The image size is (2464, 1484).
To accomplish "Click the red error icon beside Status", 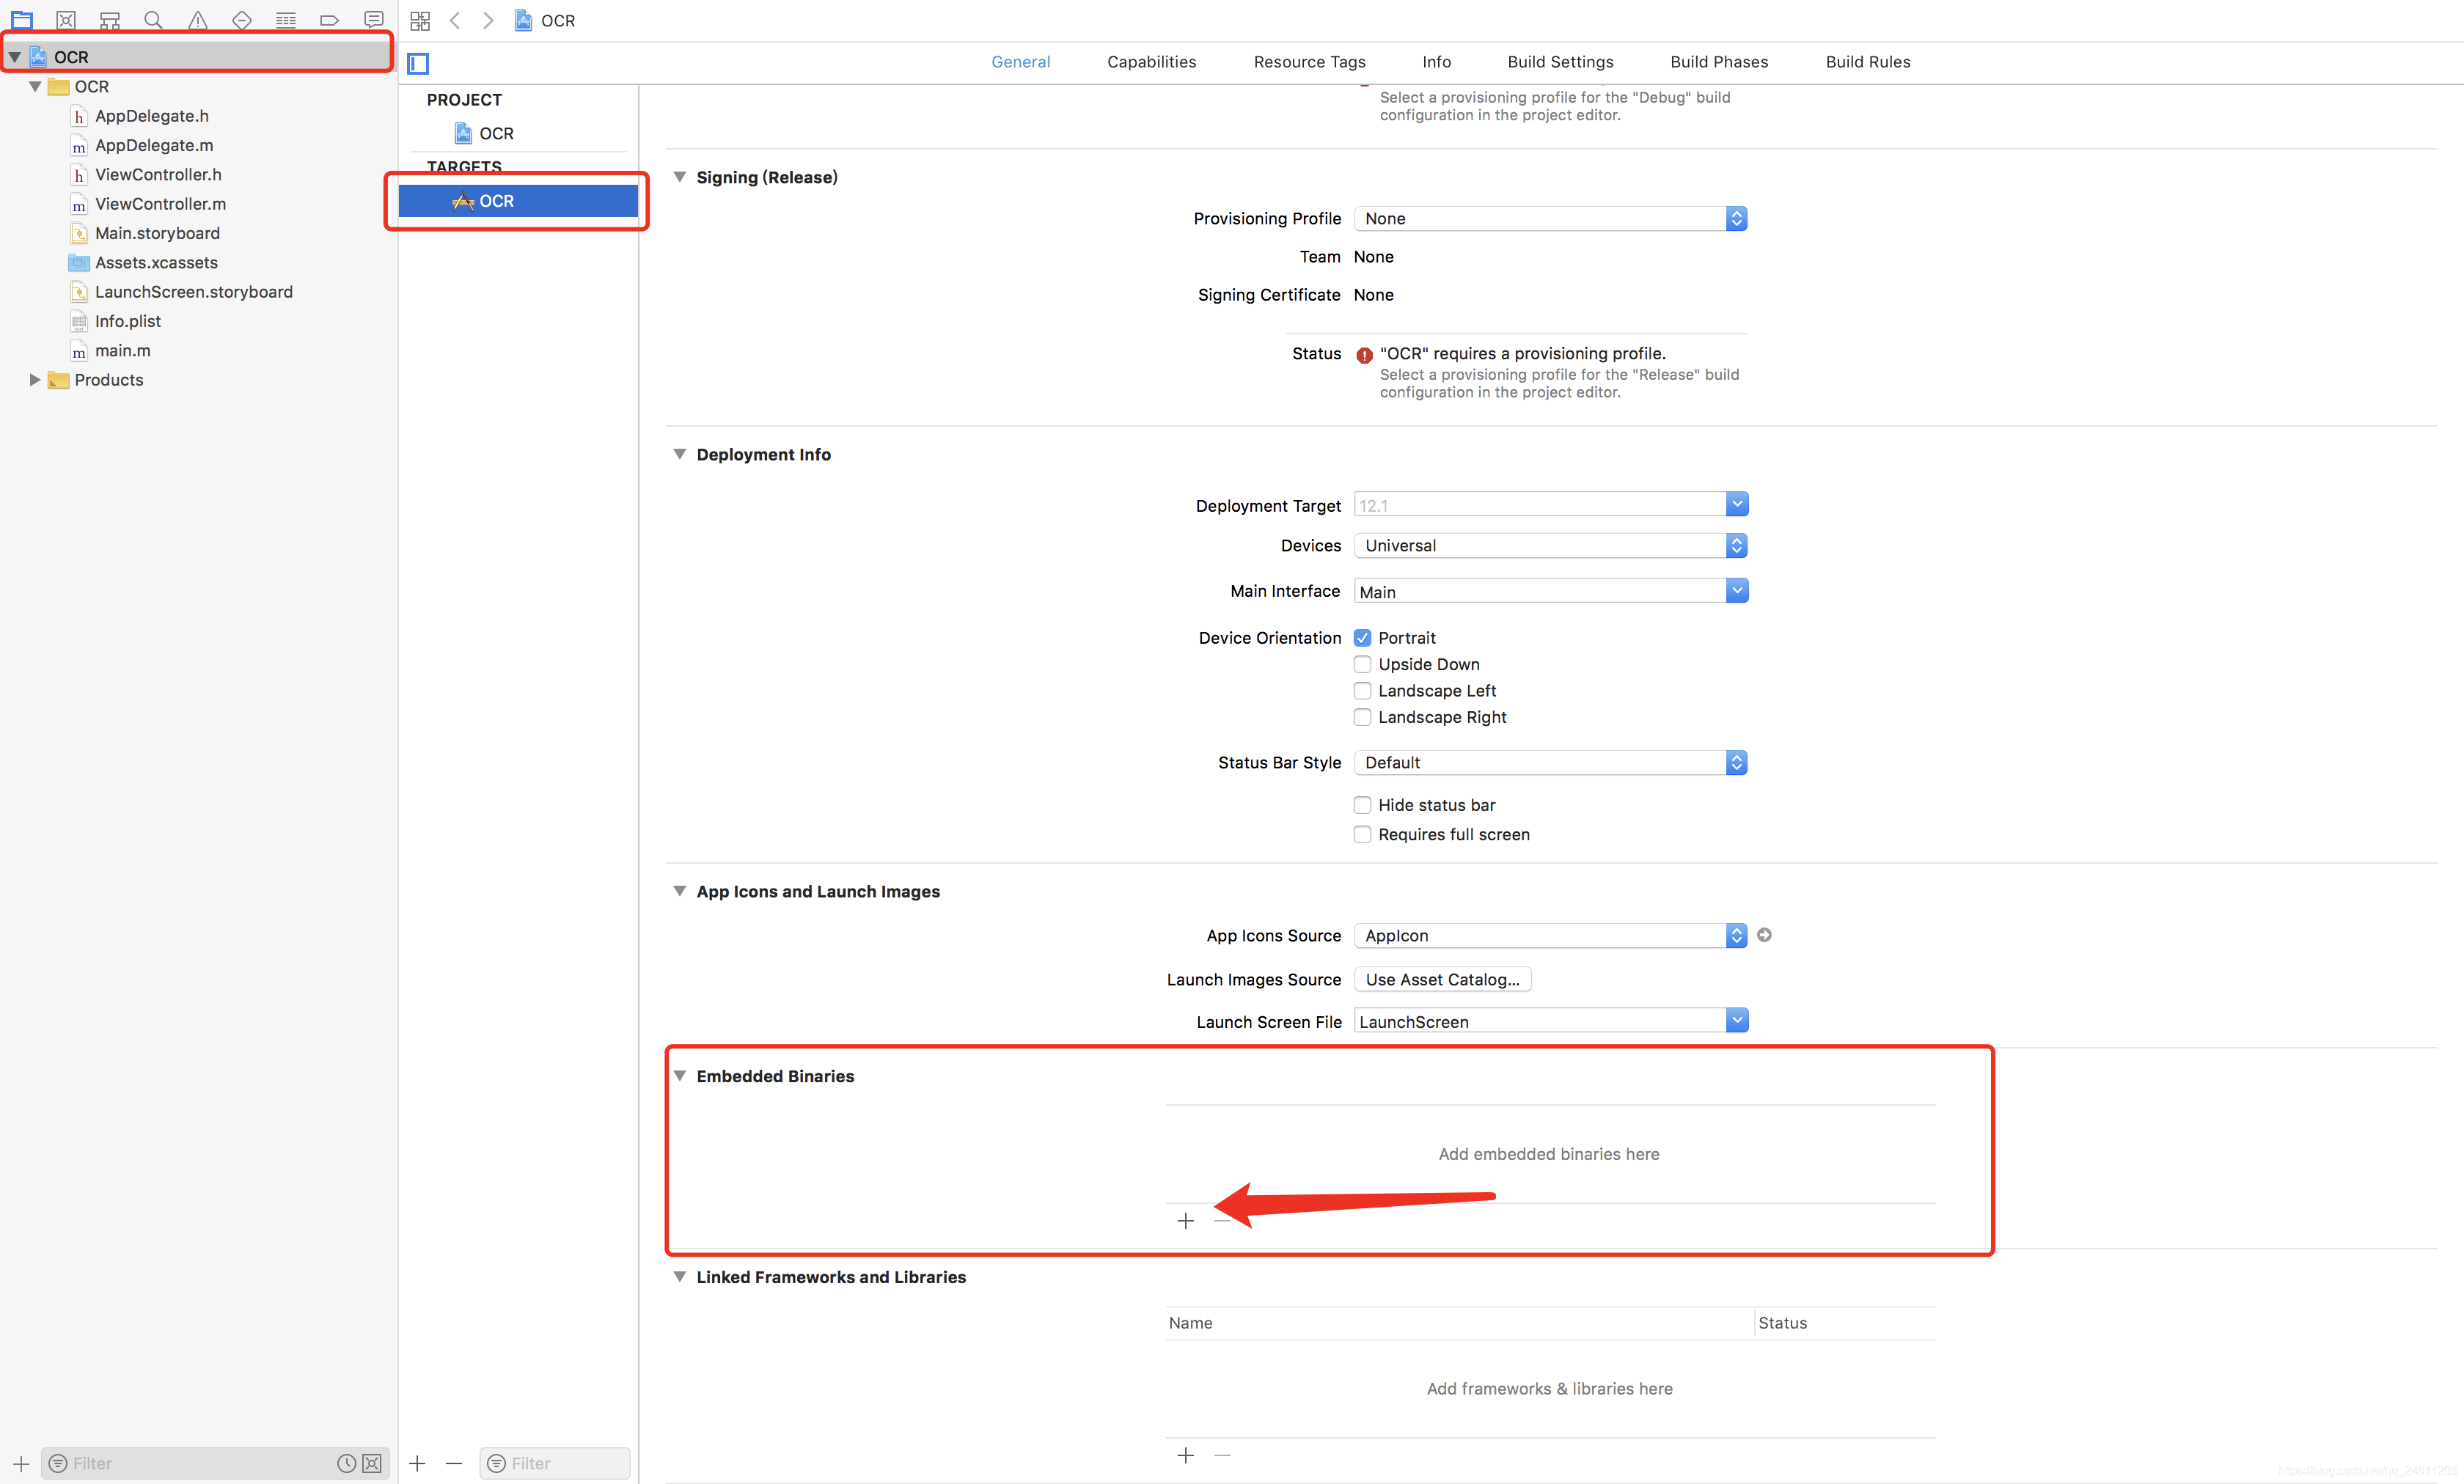I will click(1364, 355).
